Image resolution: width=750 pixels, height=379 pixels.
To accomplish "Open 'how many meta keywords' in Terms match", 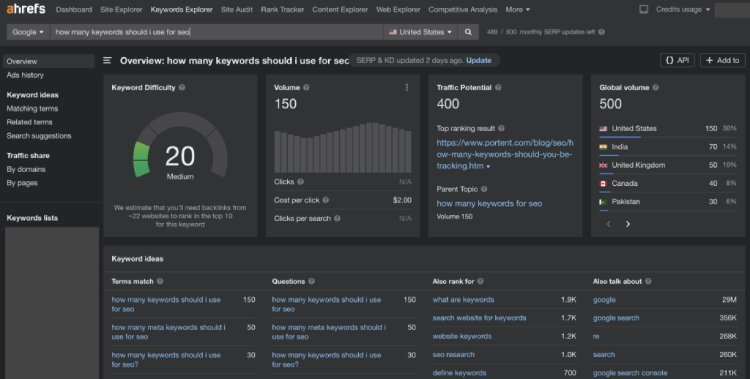I will pos(168,332).
